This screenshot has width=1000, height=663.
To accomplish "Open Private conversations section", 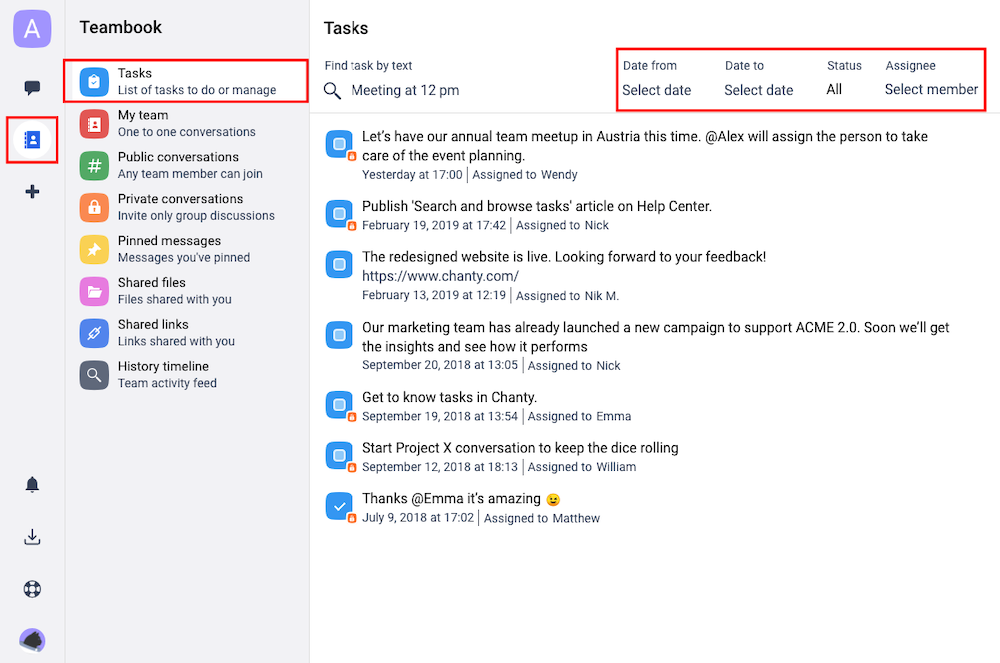I will point(186,207).
